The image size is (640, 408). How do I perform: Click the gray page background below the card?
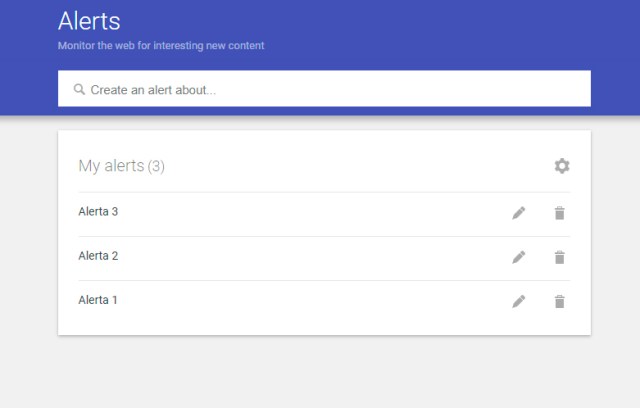[320, 375]
